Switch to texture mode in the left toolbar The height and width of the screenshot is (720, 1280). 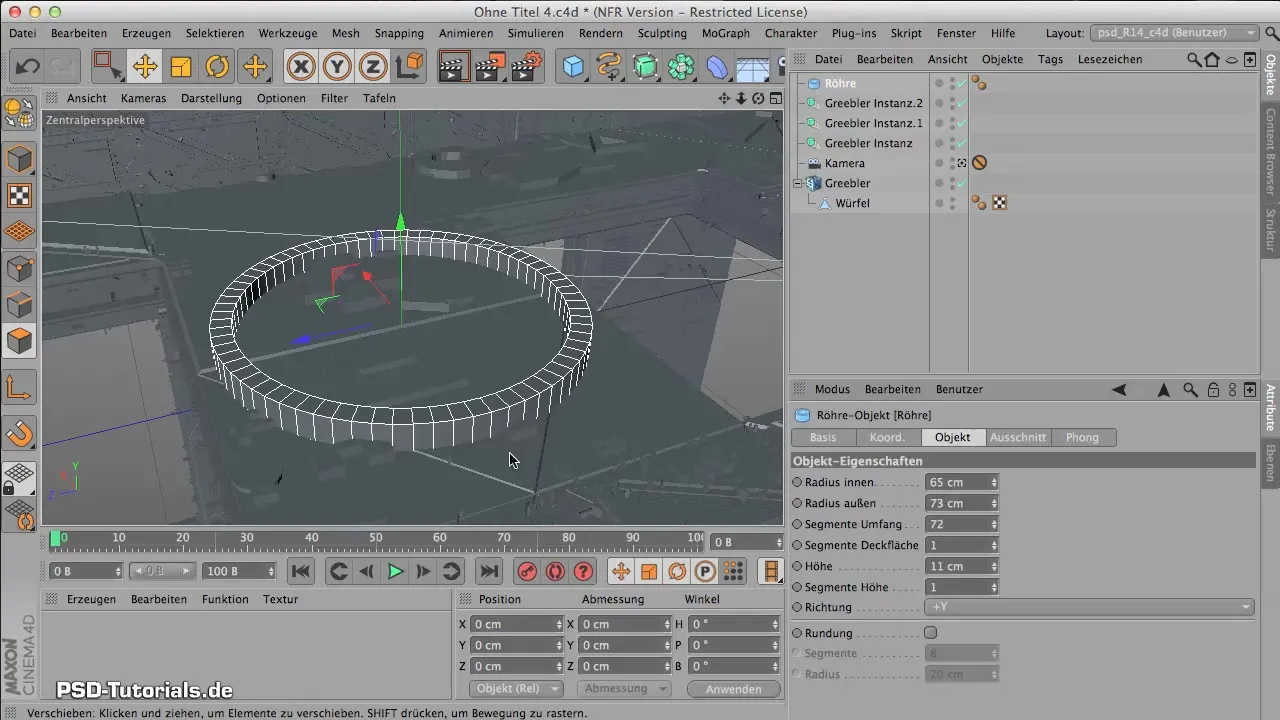click(20, 195)
